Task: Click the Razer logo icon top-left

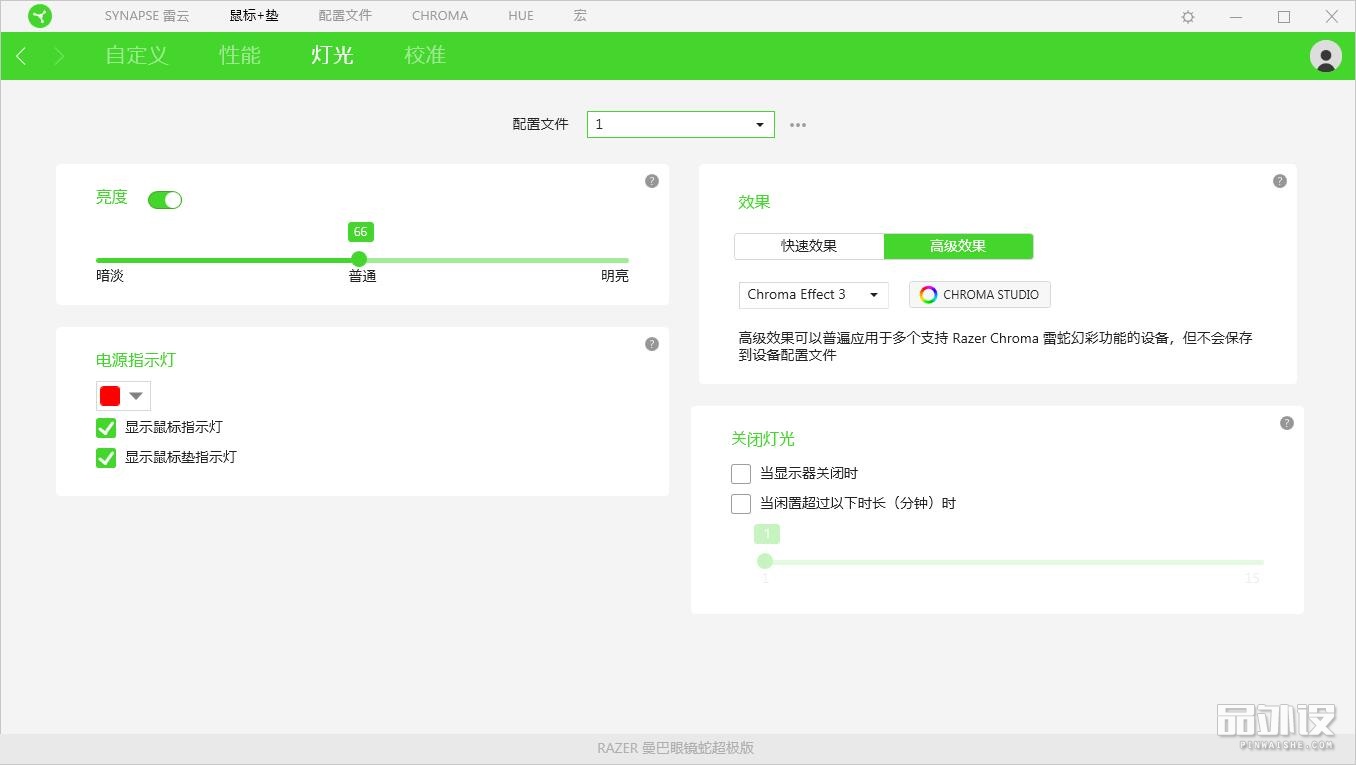Action: point(40,16)
